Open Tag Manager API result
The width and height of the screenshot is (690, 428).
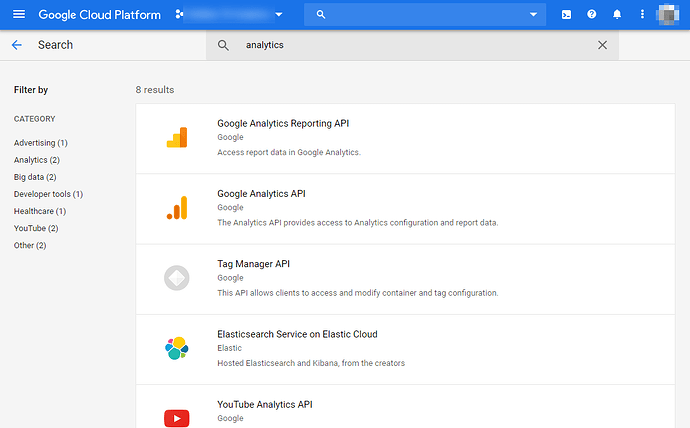pos(253,264)
